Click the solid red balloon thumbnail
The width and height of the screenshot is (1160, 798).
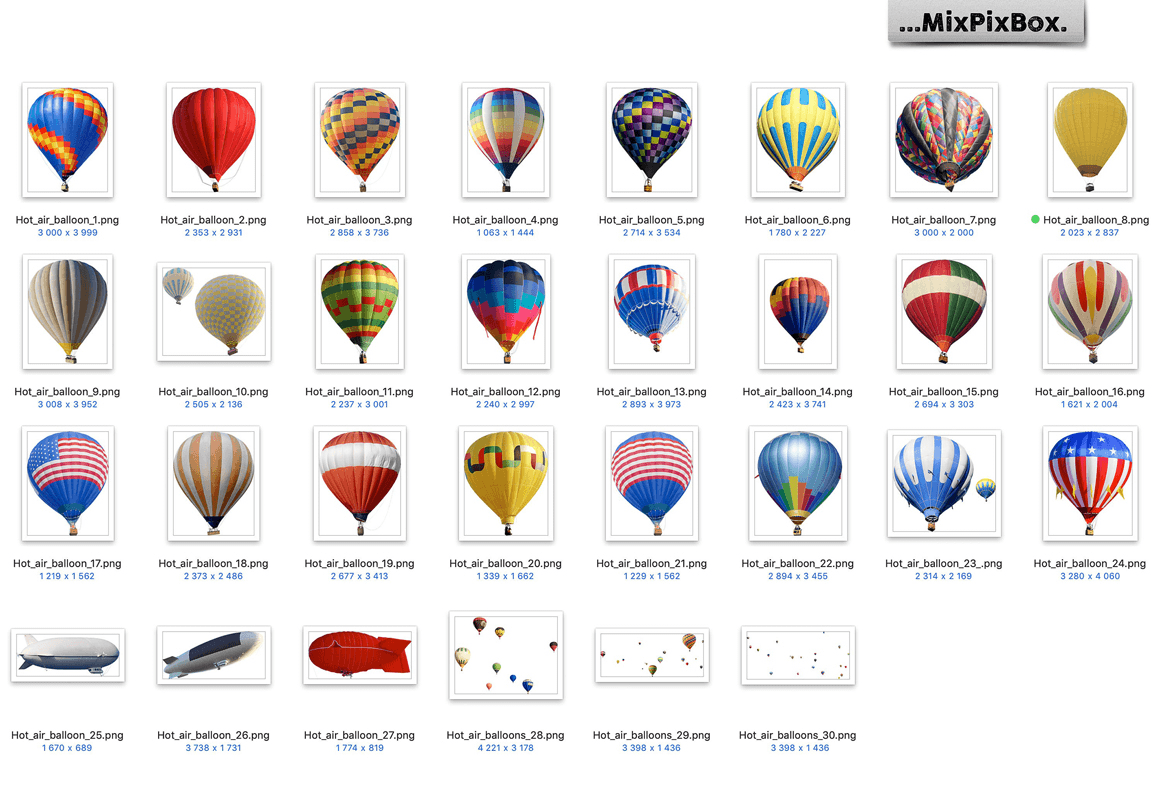tap(213, 140)
